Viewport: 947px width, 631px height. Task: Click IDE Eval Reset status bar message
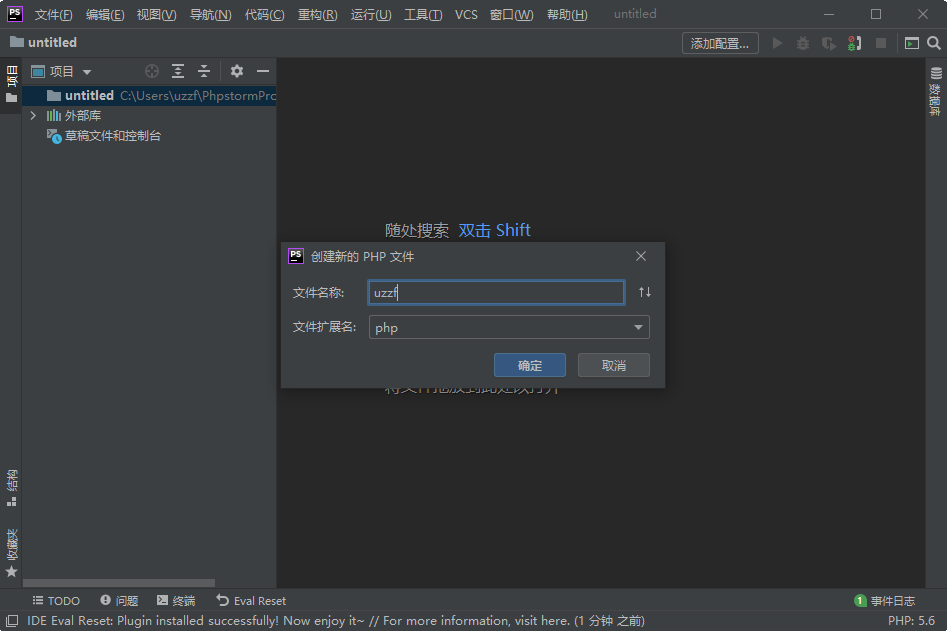tap(336, 621)
